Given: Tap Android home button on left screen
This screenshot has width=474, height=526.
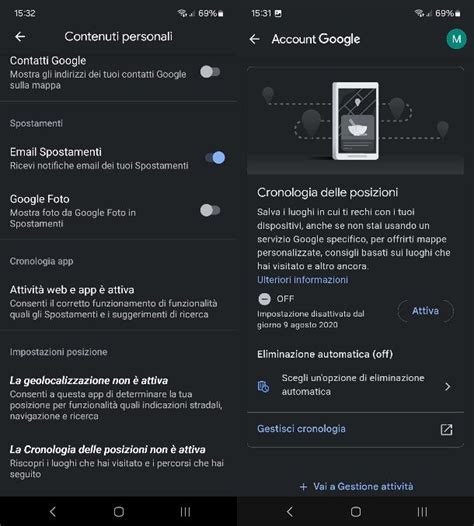Looking at the screenshot, I should 119,512.
